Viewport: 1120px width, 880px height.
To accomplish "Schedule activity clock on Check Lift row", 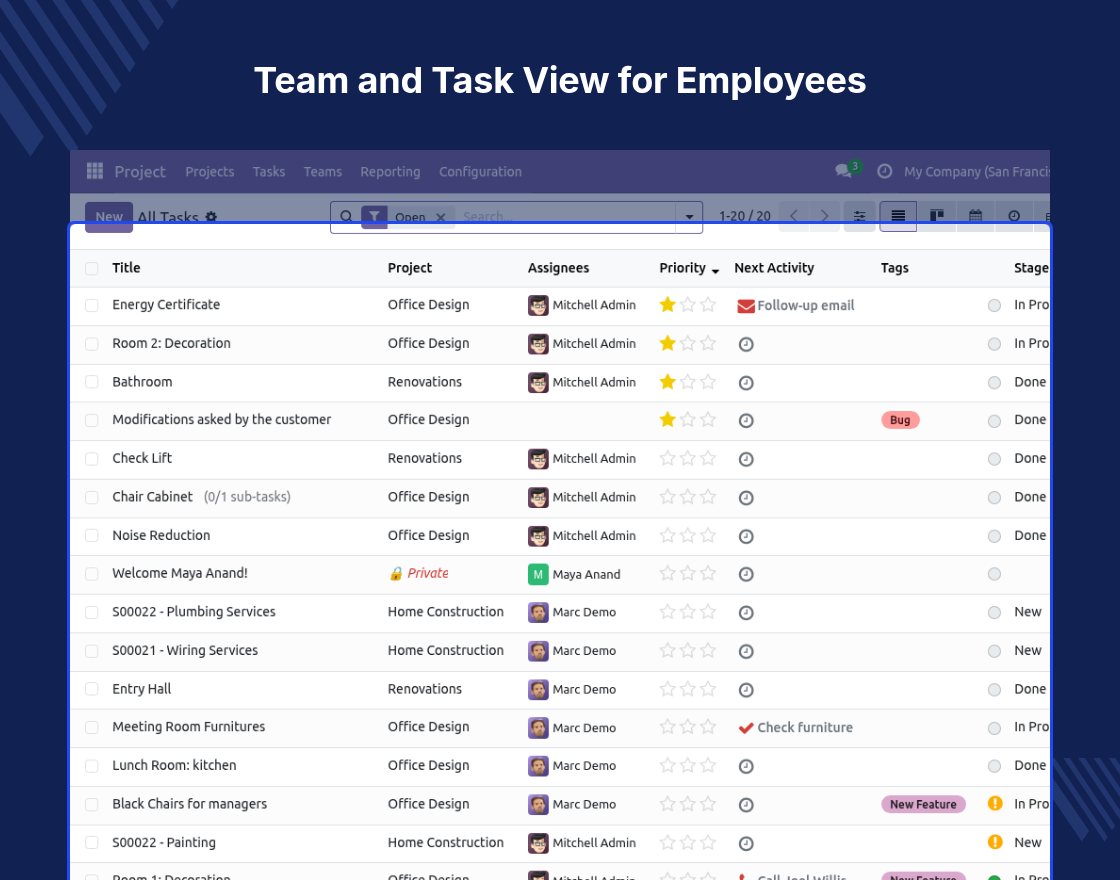I will click(x=746, y=459).
